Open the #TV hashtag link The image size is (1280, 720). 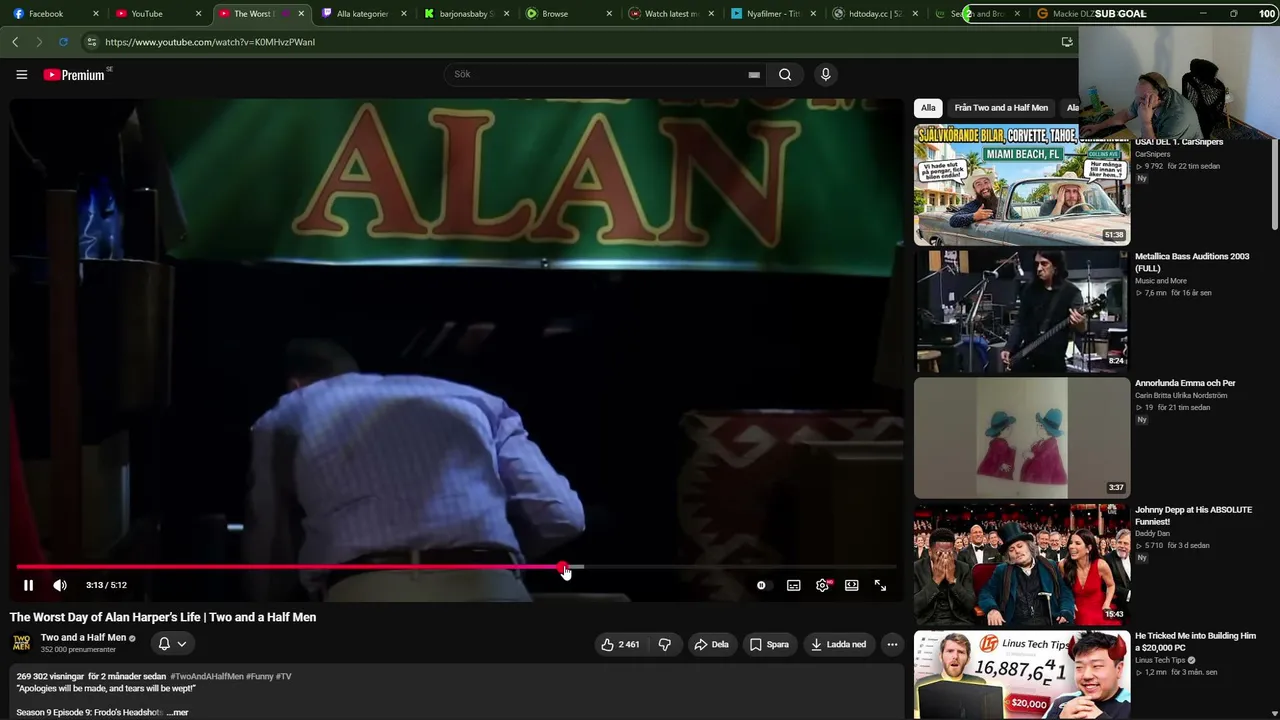tap(284, 676)
